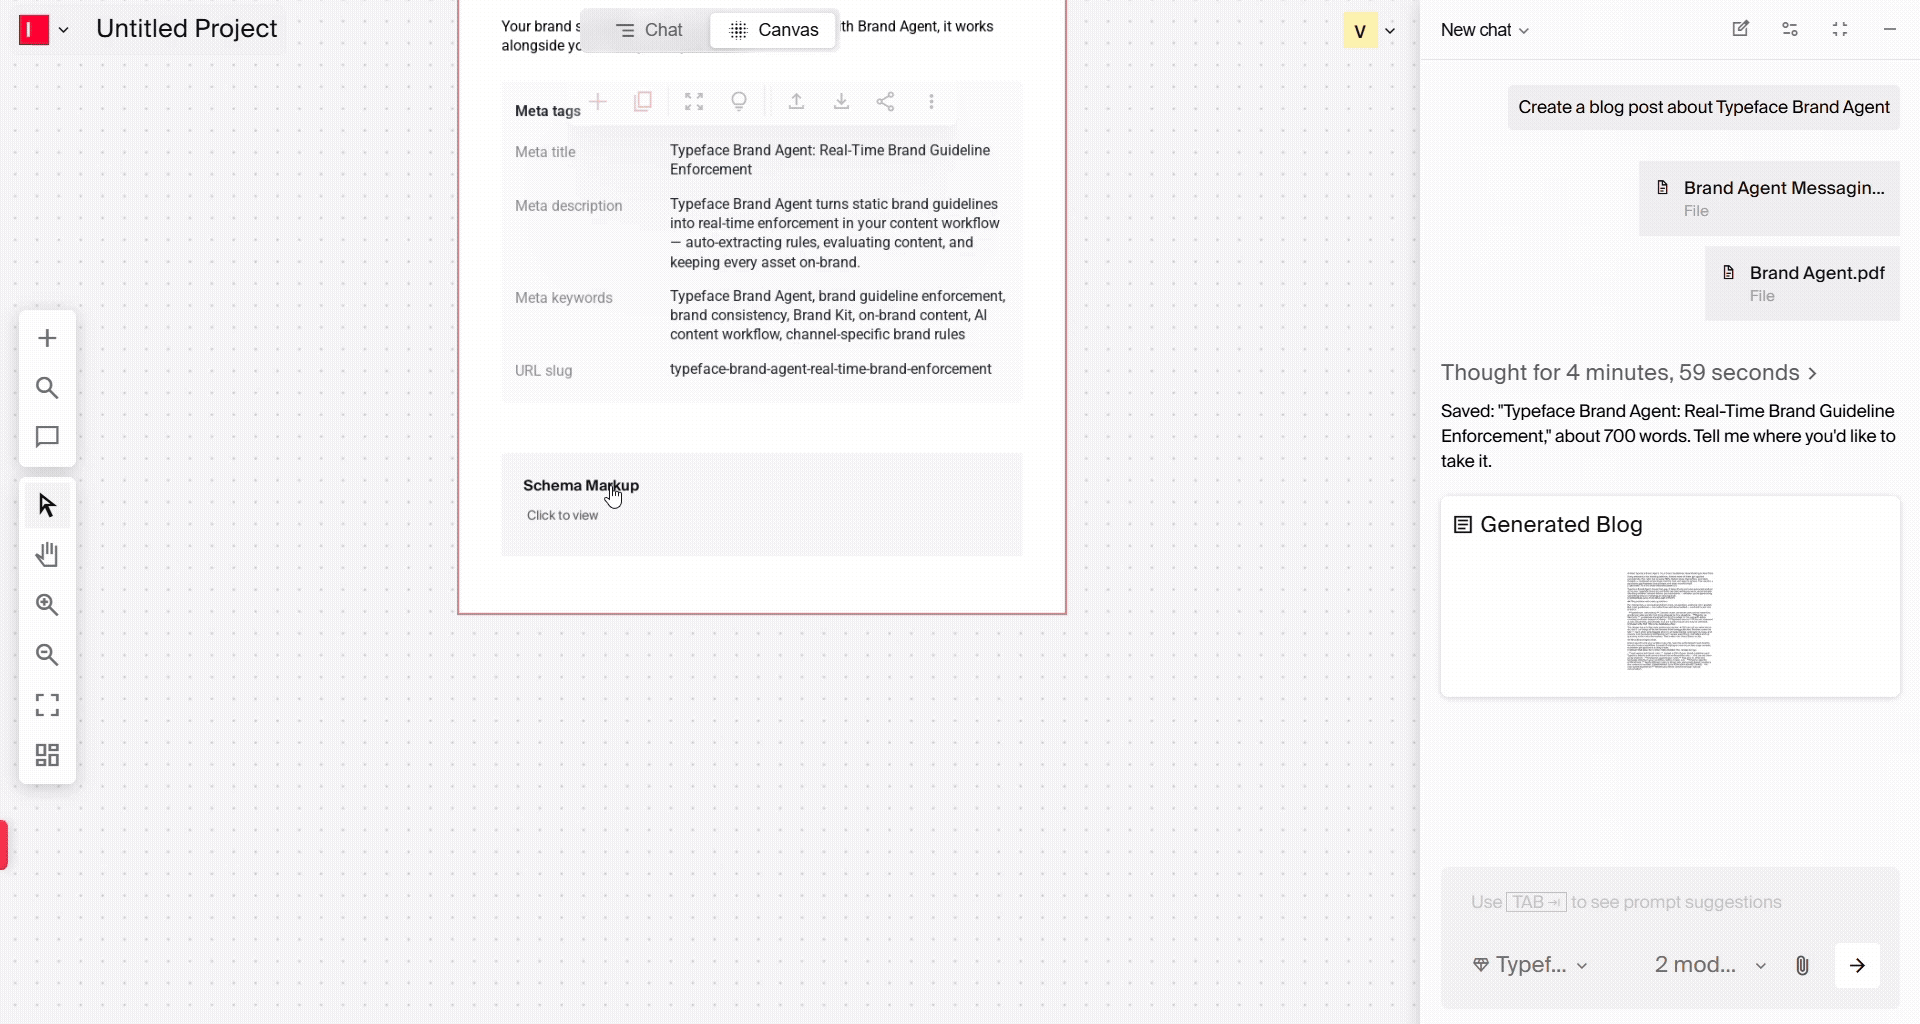Click the send arrow button
Viewport: 1920px width, 1024px height.
pos(1857,965)
